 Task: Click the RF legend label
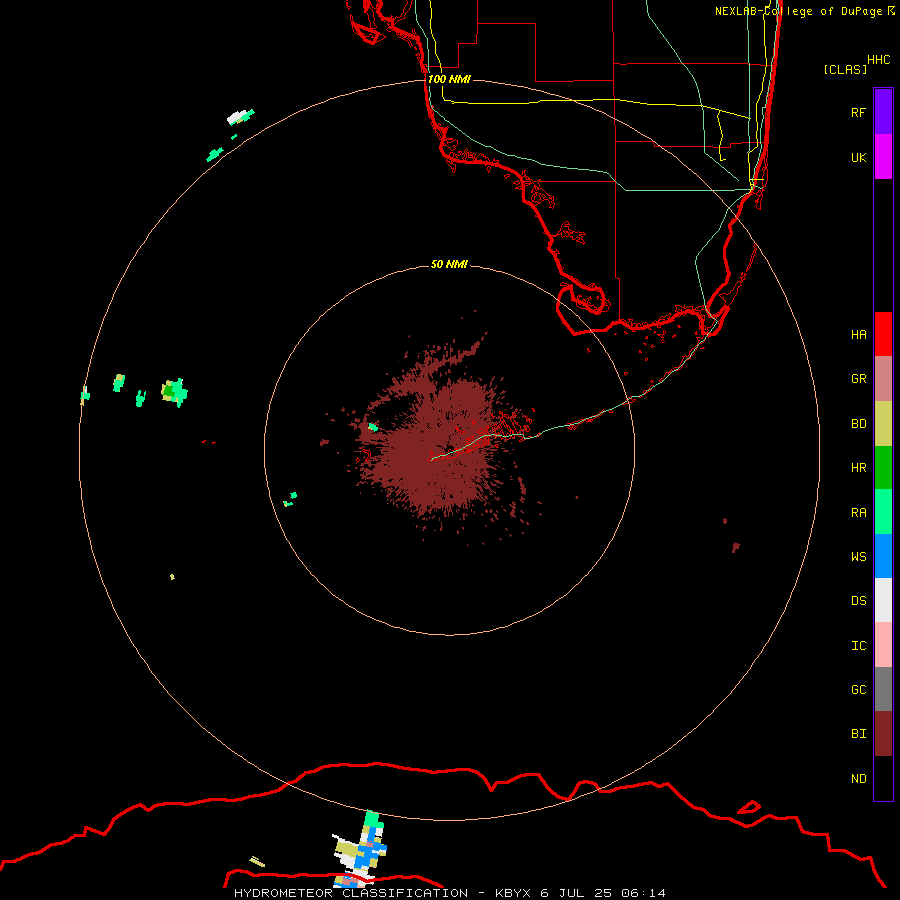[x=858, y=112]
